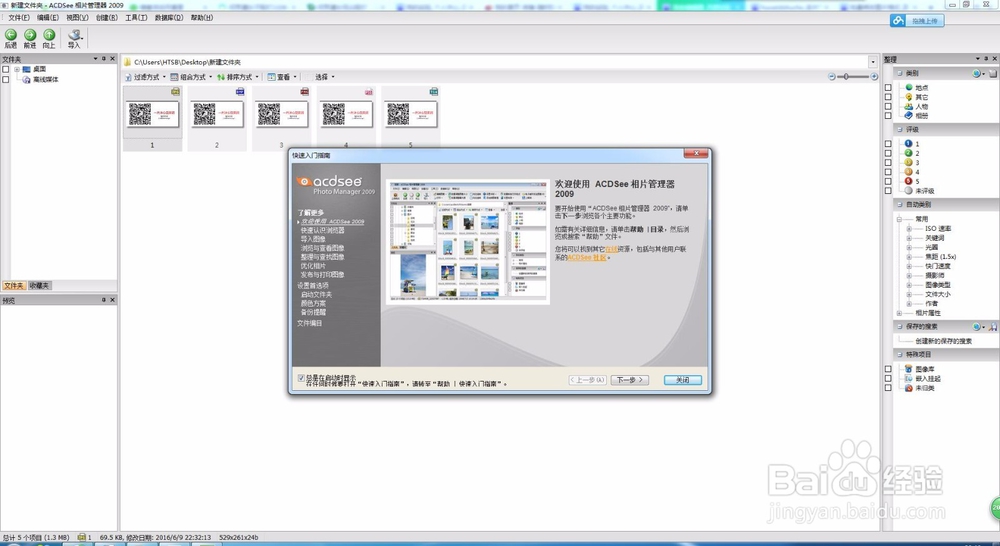Viewport: 1000px width, 546px height.
Task: Go back with the 后退 arrow icon
Action: tap(11, 35)
